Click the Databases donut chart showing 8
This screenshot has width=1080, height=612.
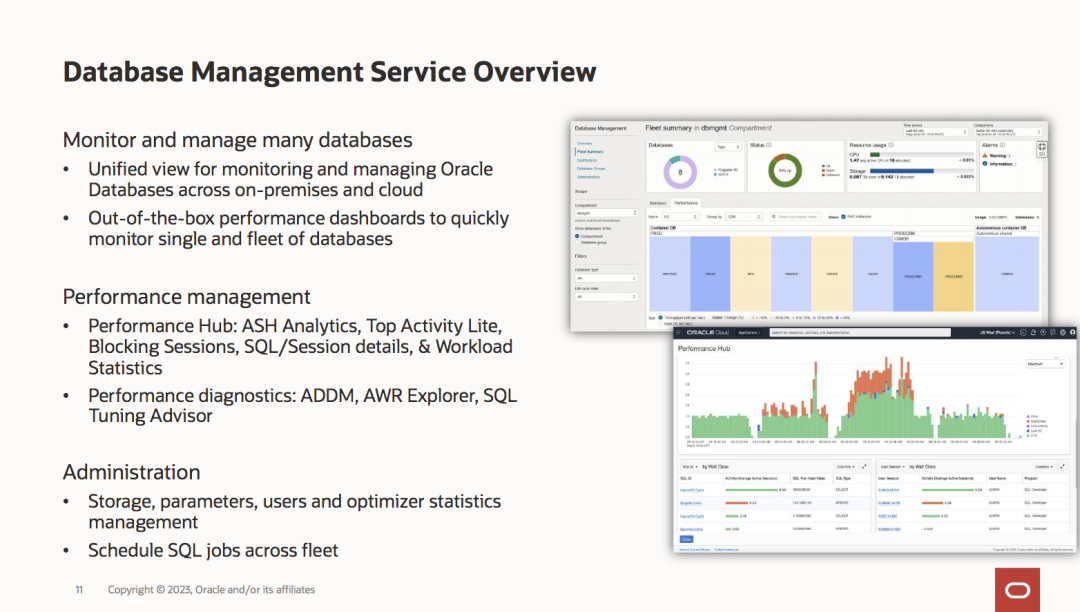[680, 172]
